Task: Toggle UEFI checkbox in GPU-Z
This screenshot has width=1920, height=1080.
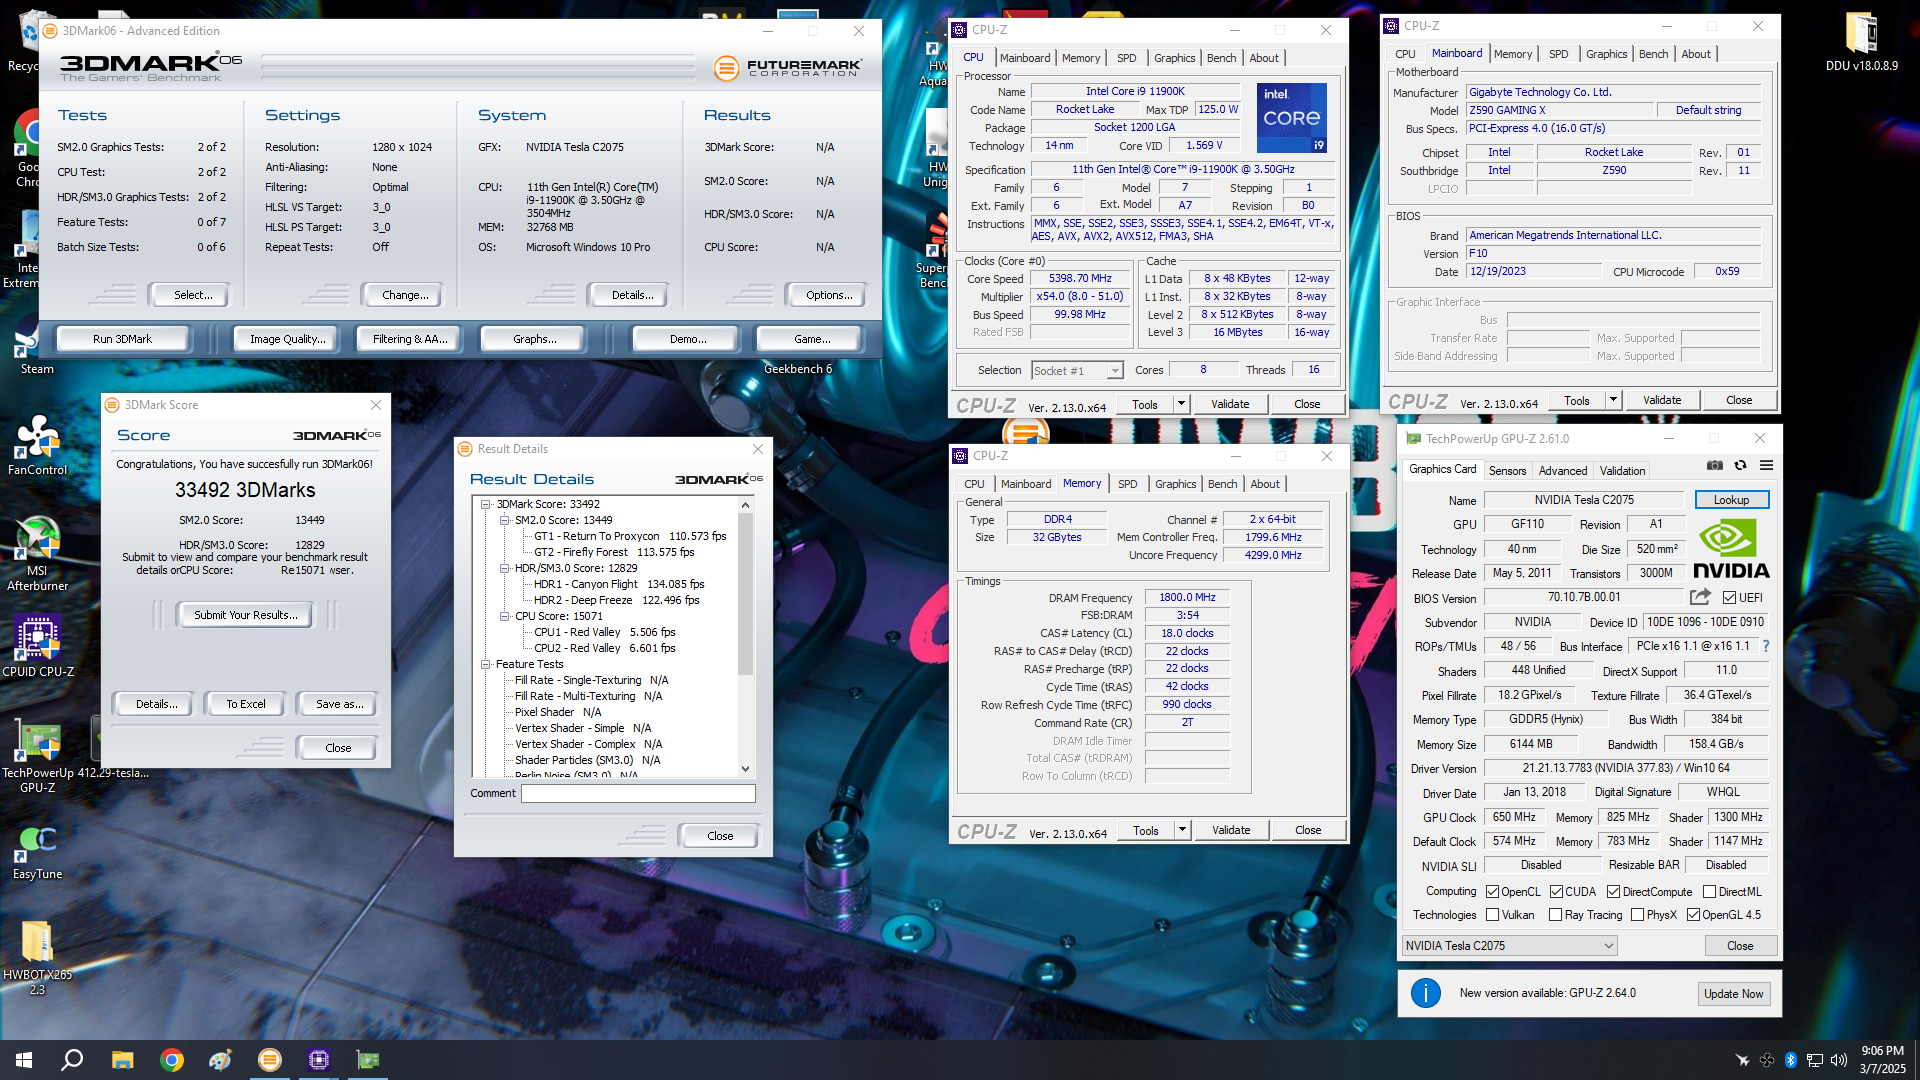Action: point(1729,598)
